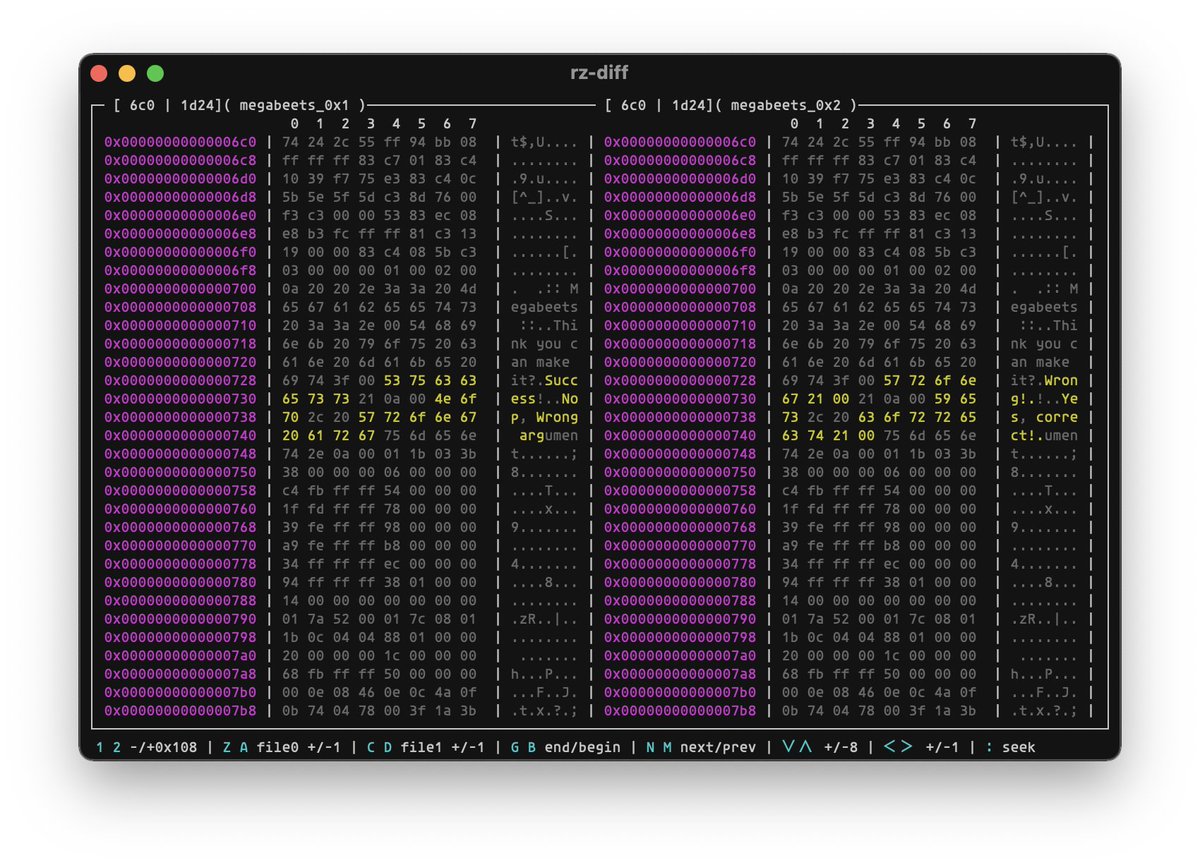Image resolution: width=1200 pixels, height=865 pixels.
Task: Select highlighted bytes '20 61 72 67' in left pane
Action: (328, 436)
